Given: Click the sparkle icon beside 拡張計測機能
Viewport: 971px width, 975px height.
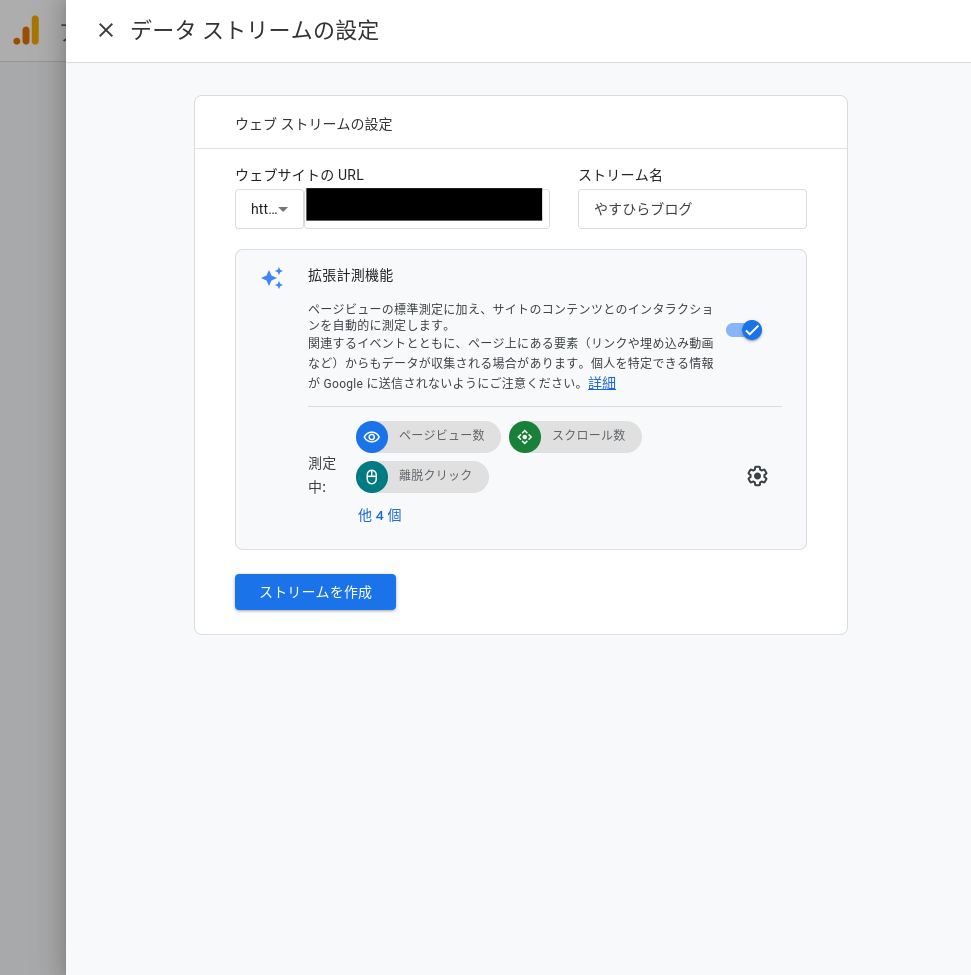Looking at the screenshot, I should pyautogui.click(x=272, y=278).
